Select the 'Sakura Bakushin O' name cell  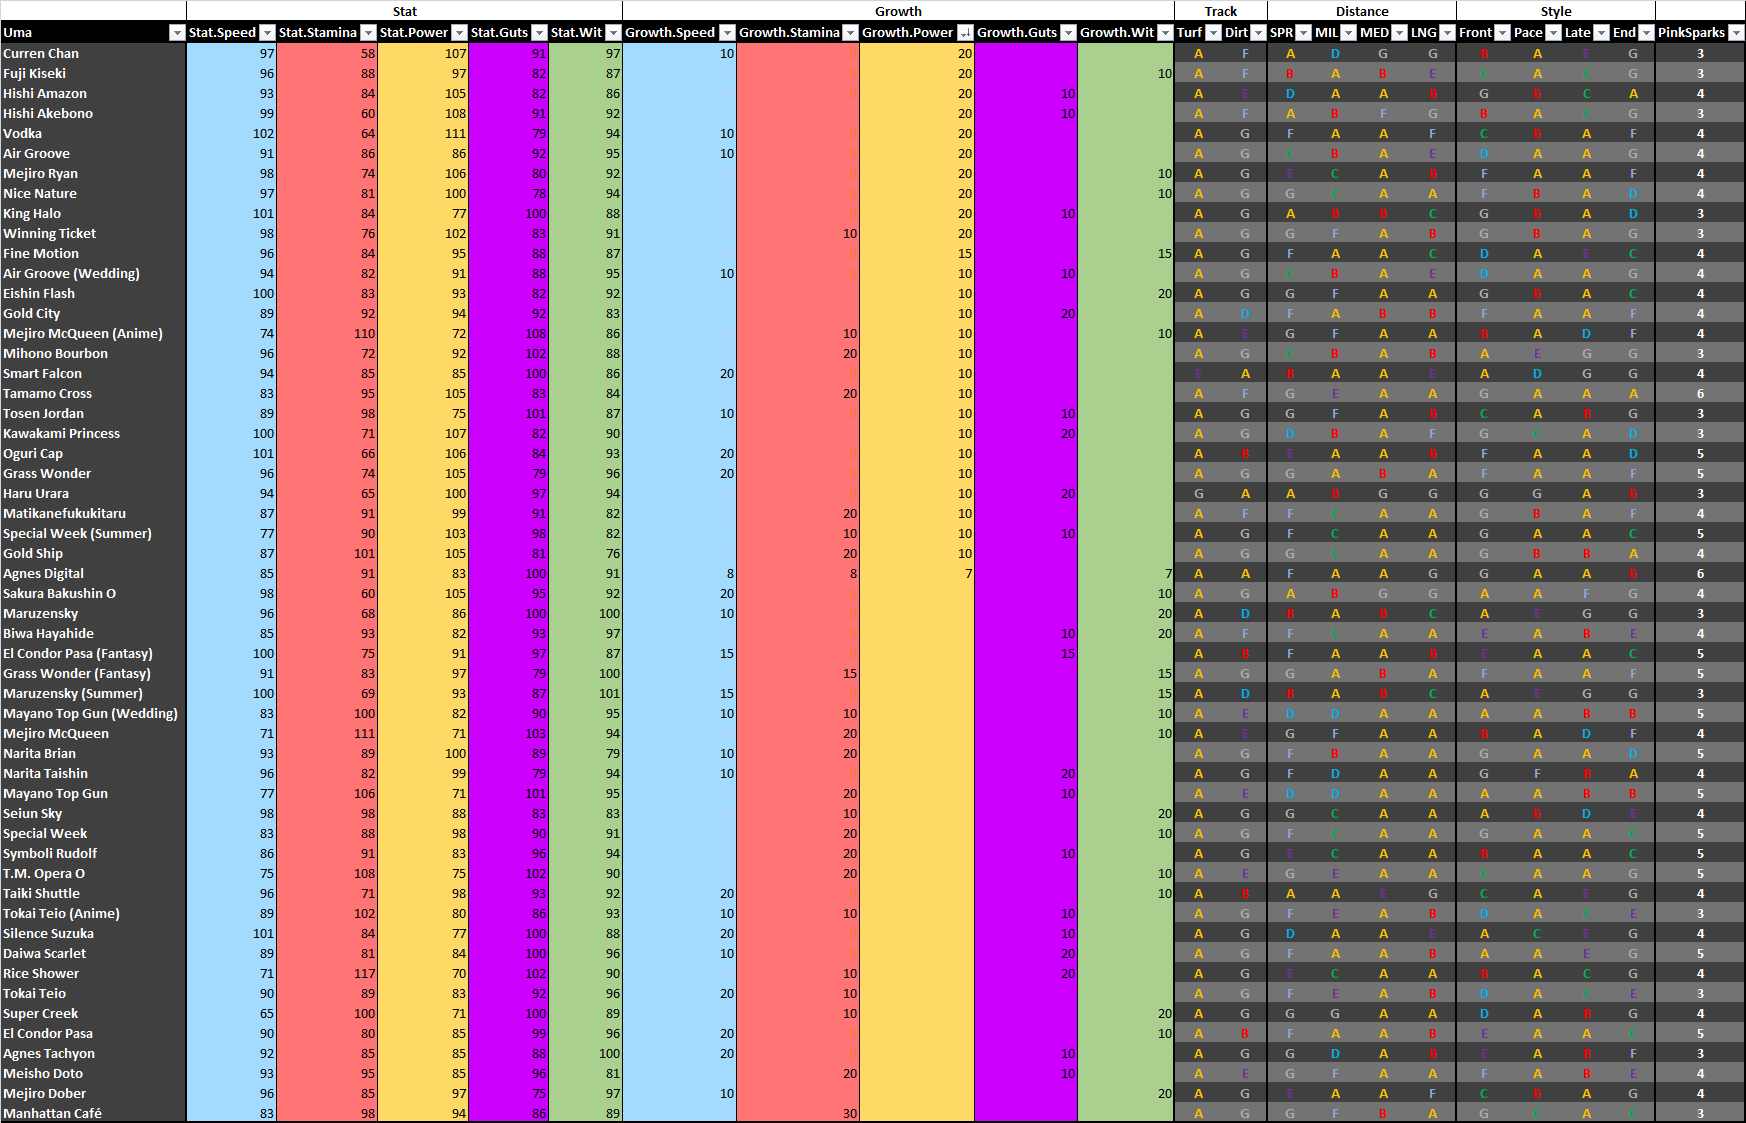(x=93, y=593)
